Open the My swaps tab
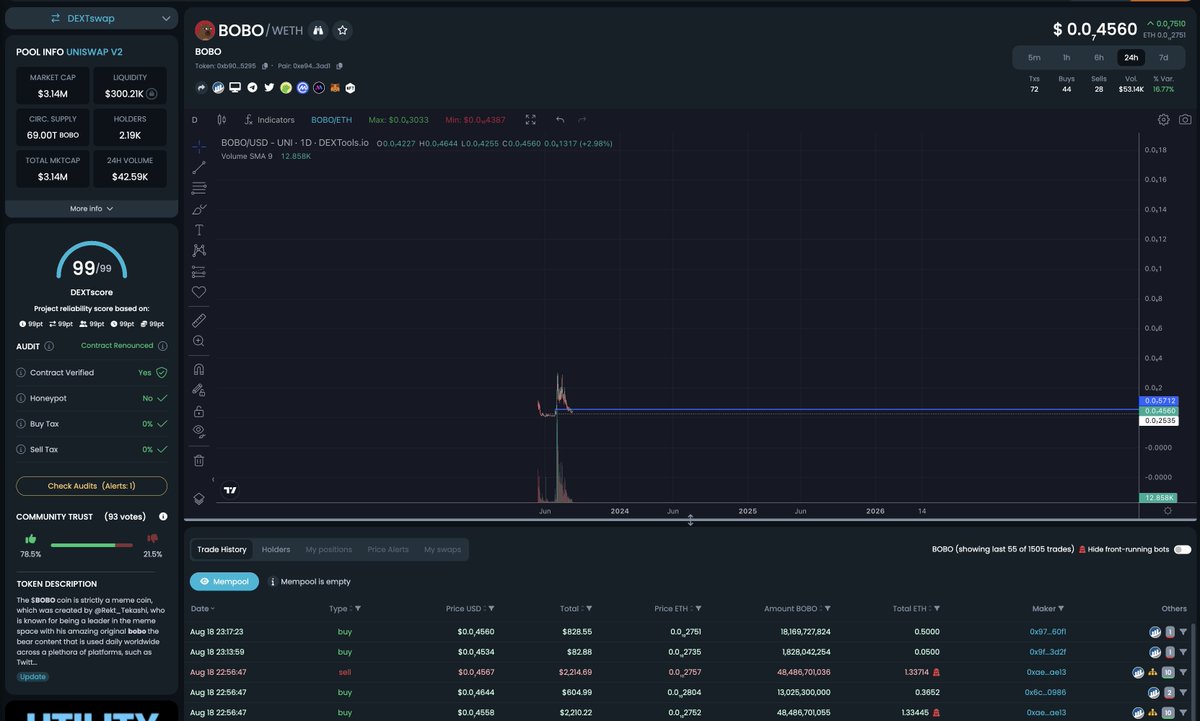Viewport: 1200px width, 721px height. tap(443, 549)
